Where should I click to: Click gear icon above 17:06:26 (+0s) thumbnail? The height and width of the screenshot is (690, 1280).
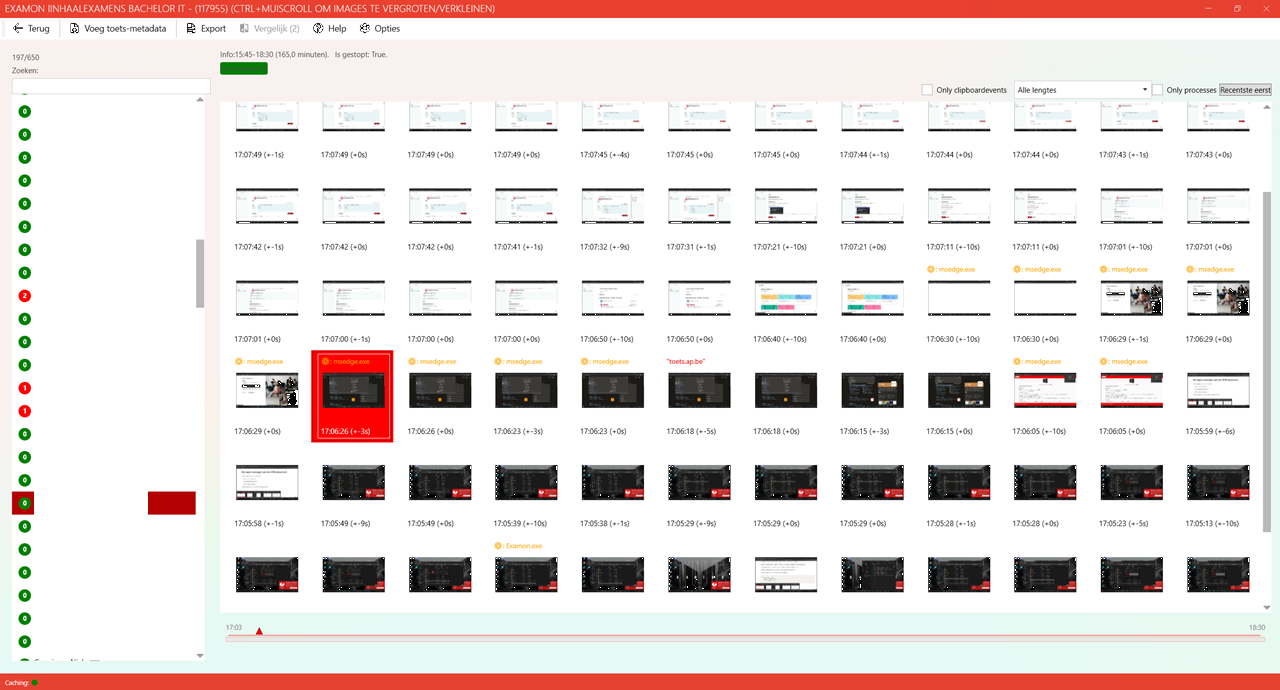(412, 362)
